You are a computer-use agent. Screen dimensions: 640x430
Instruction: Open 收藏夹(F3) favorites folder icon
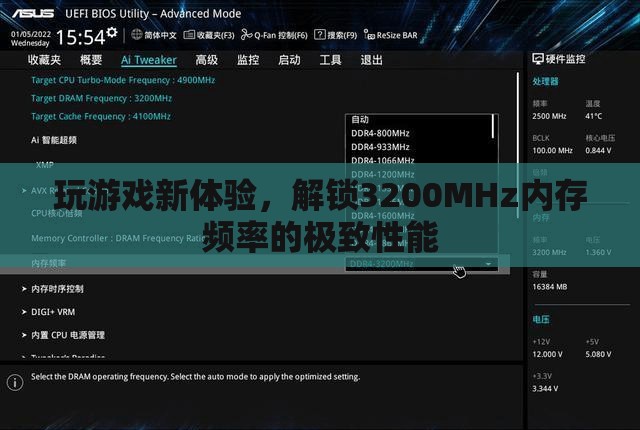coord(189,35)
